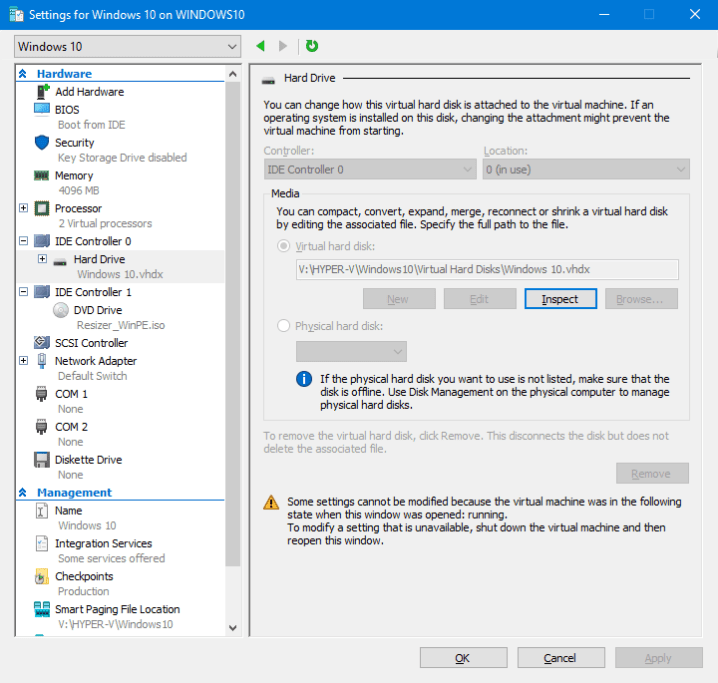Viewport: 718px width, 683px height.
Task: Click the virtual hard disk path field
Action: 487,269
